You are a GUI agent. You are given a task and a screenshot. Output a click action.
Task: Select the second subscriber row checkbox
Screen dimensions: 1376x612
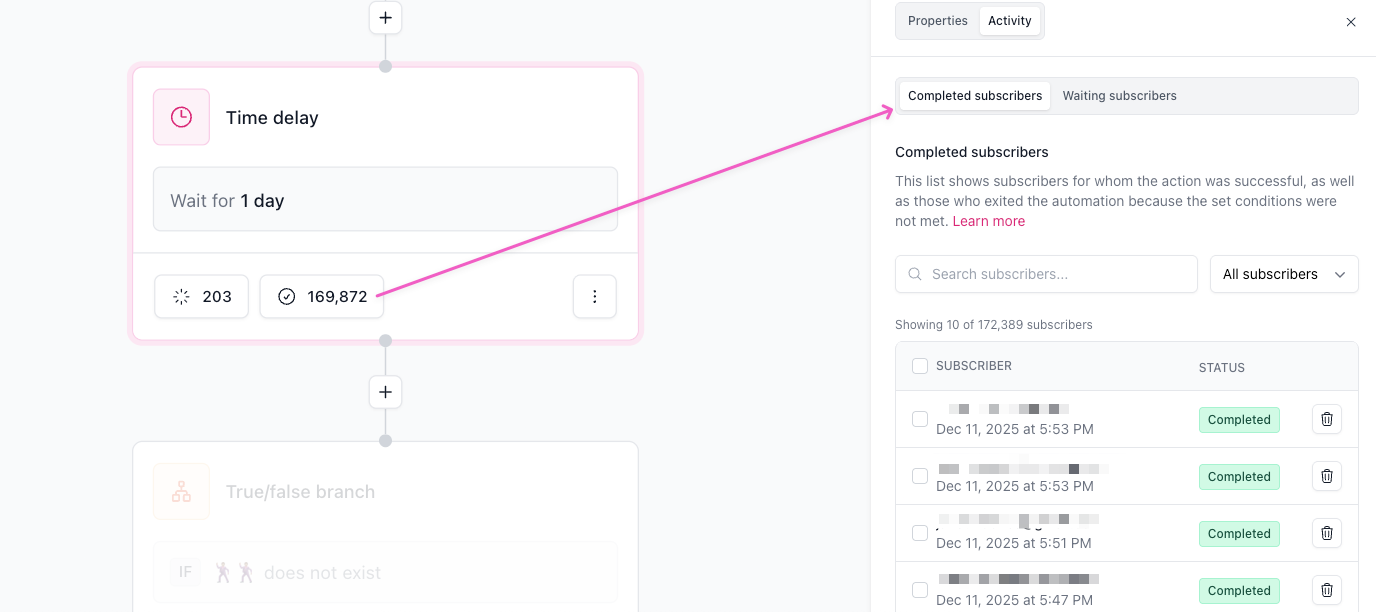pos(920,476)
